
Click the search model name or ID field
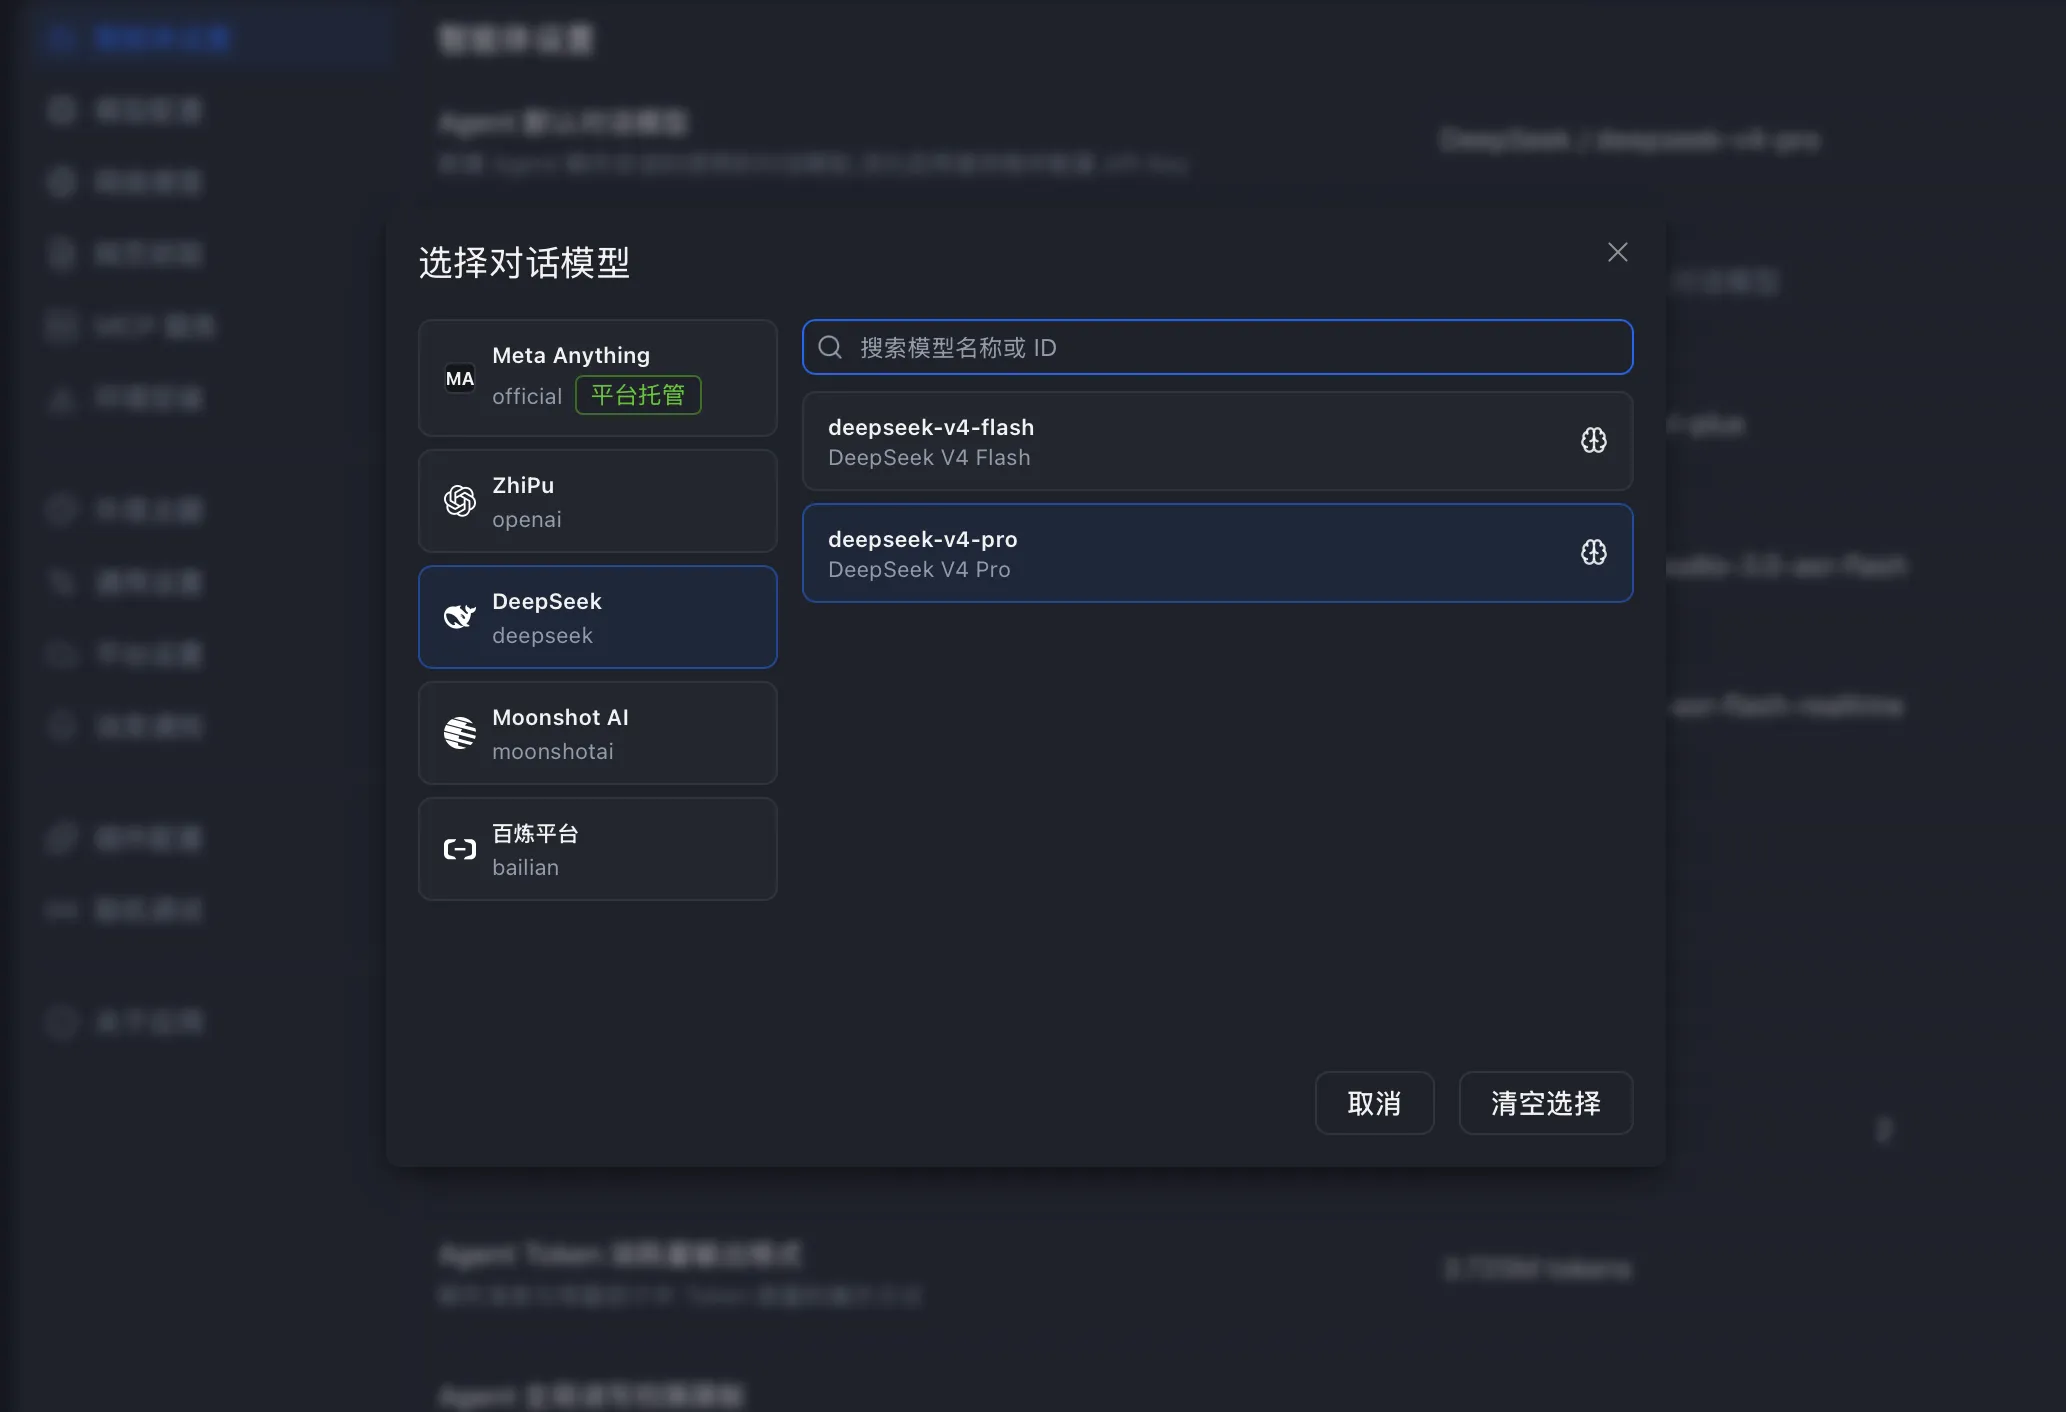[1217, 347]
